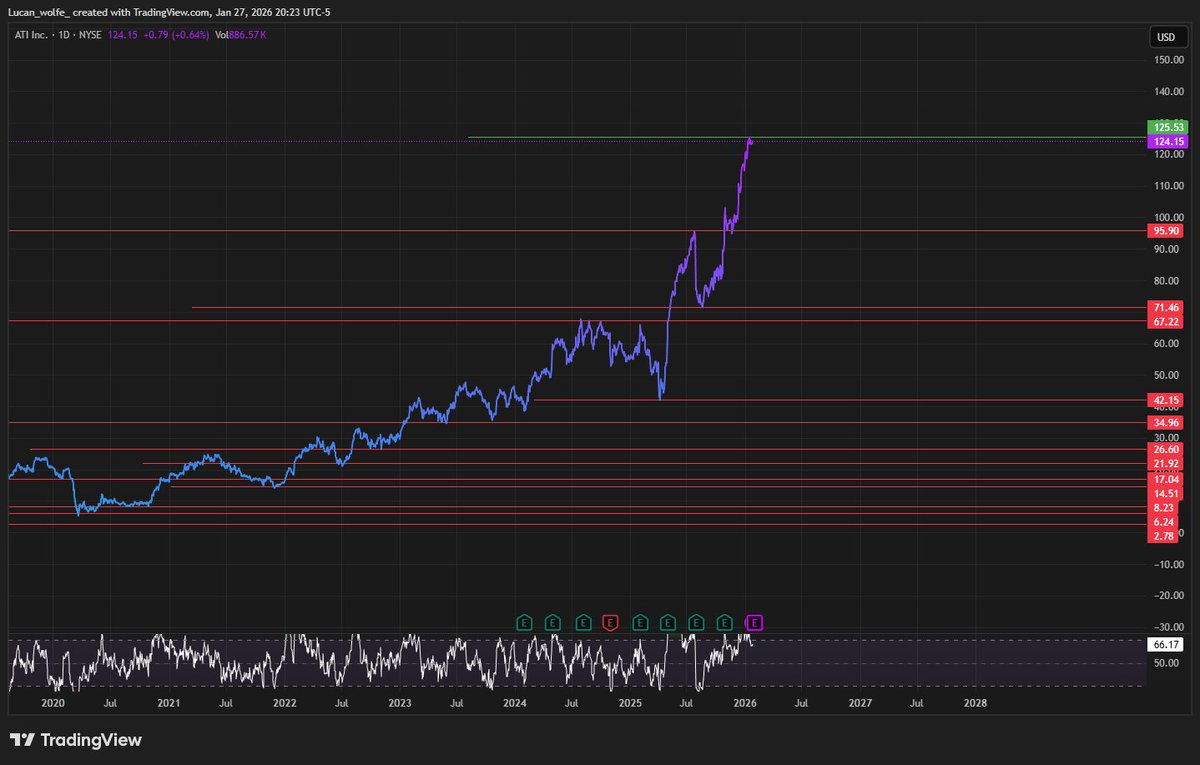Click the 2025 time axis label
Screen dimensions: 1200x765
(630, 704)
